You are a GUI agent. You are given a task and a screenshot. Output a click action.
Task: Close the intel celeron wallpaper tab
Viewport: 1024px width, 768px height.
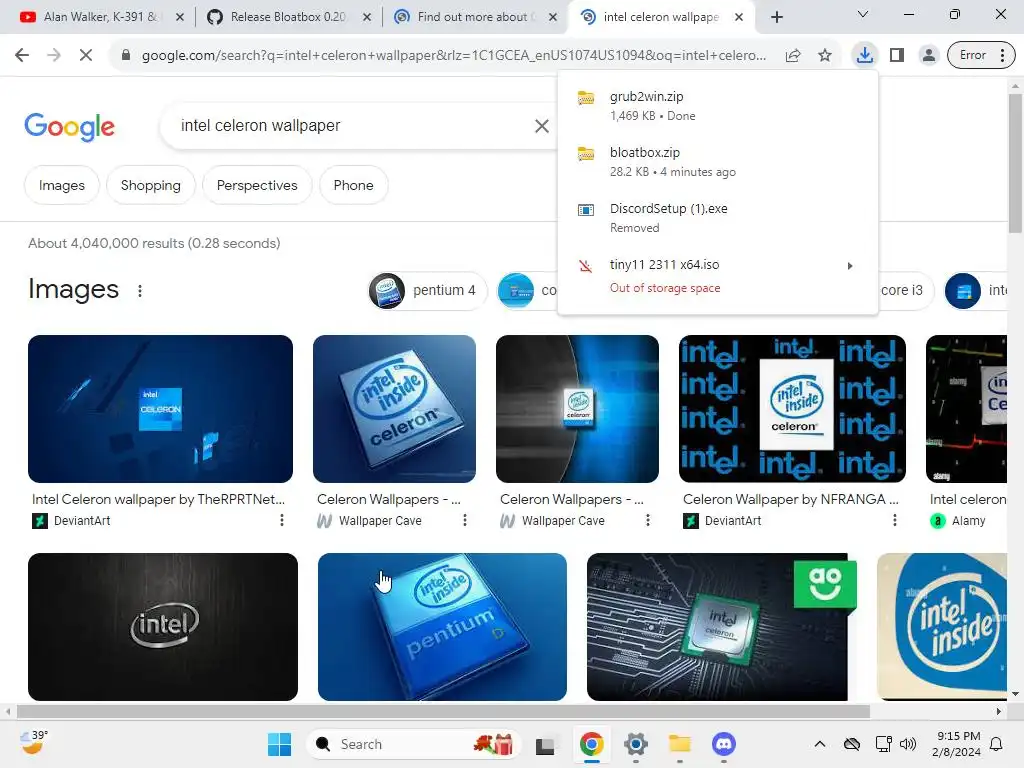point(739,17)
